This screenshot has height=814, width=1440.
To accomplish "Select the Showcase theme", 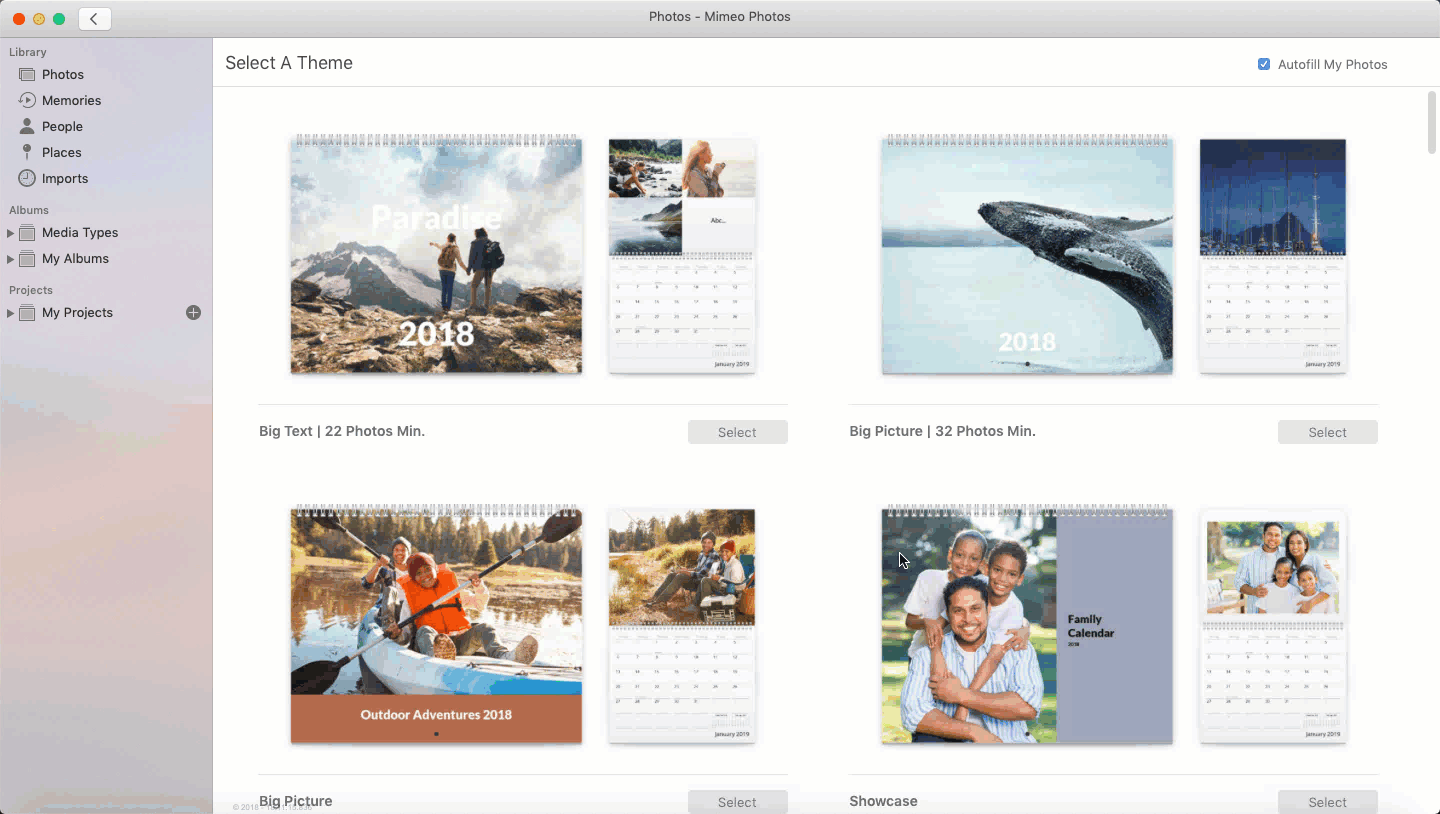I will pos(1328,802).
